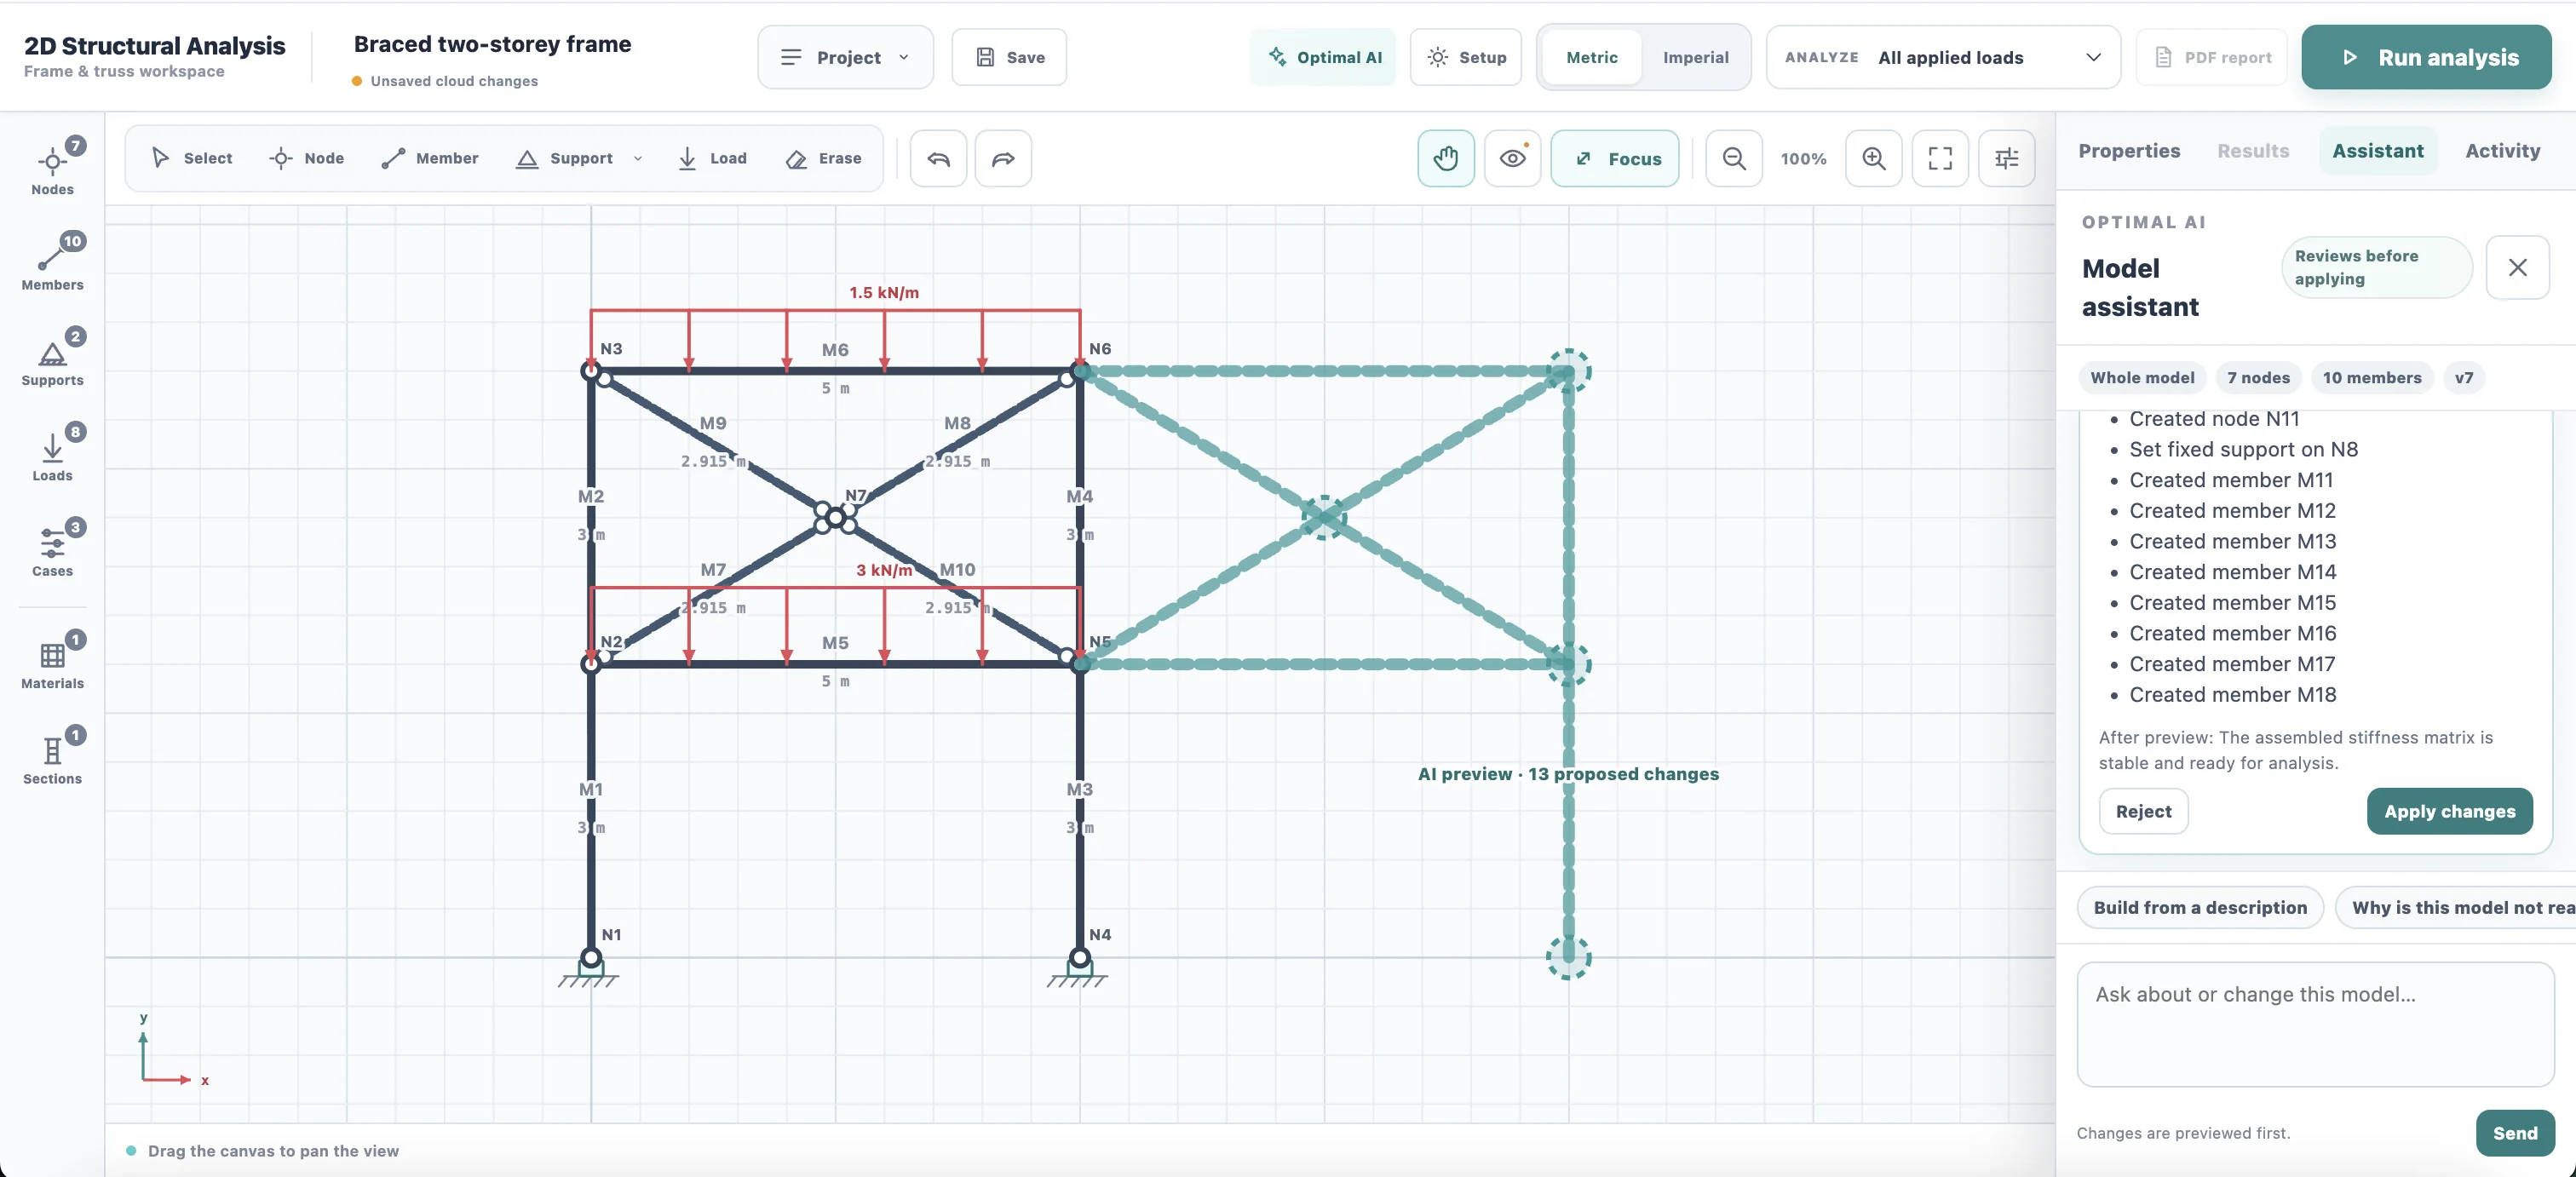This screenshot has width=2576, height=1177.
Task: Switch to the Results tab
Action: tap(2253, 151)
